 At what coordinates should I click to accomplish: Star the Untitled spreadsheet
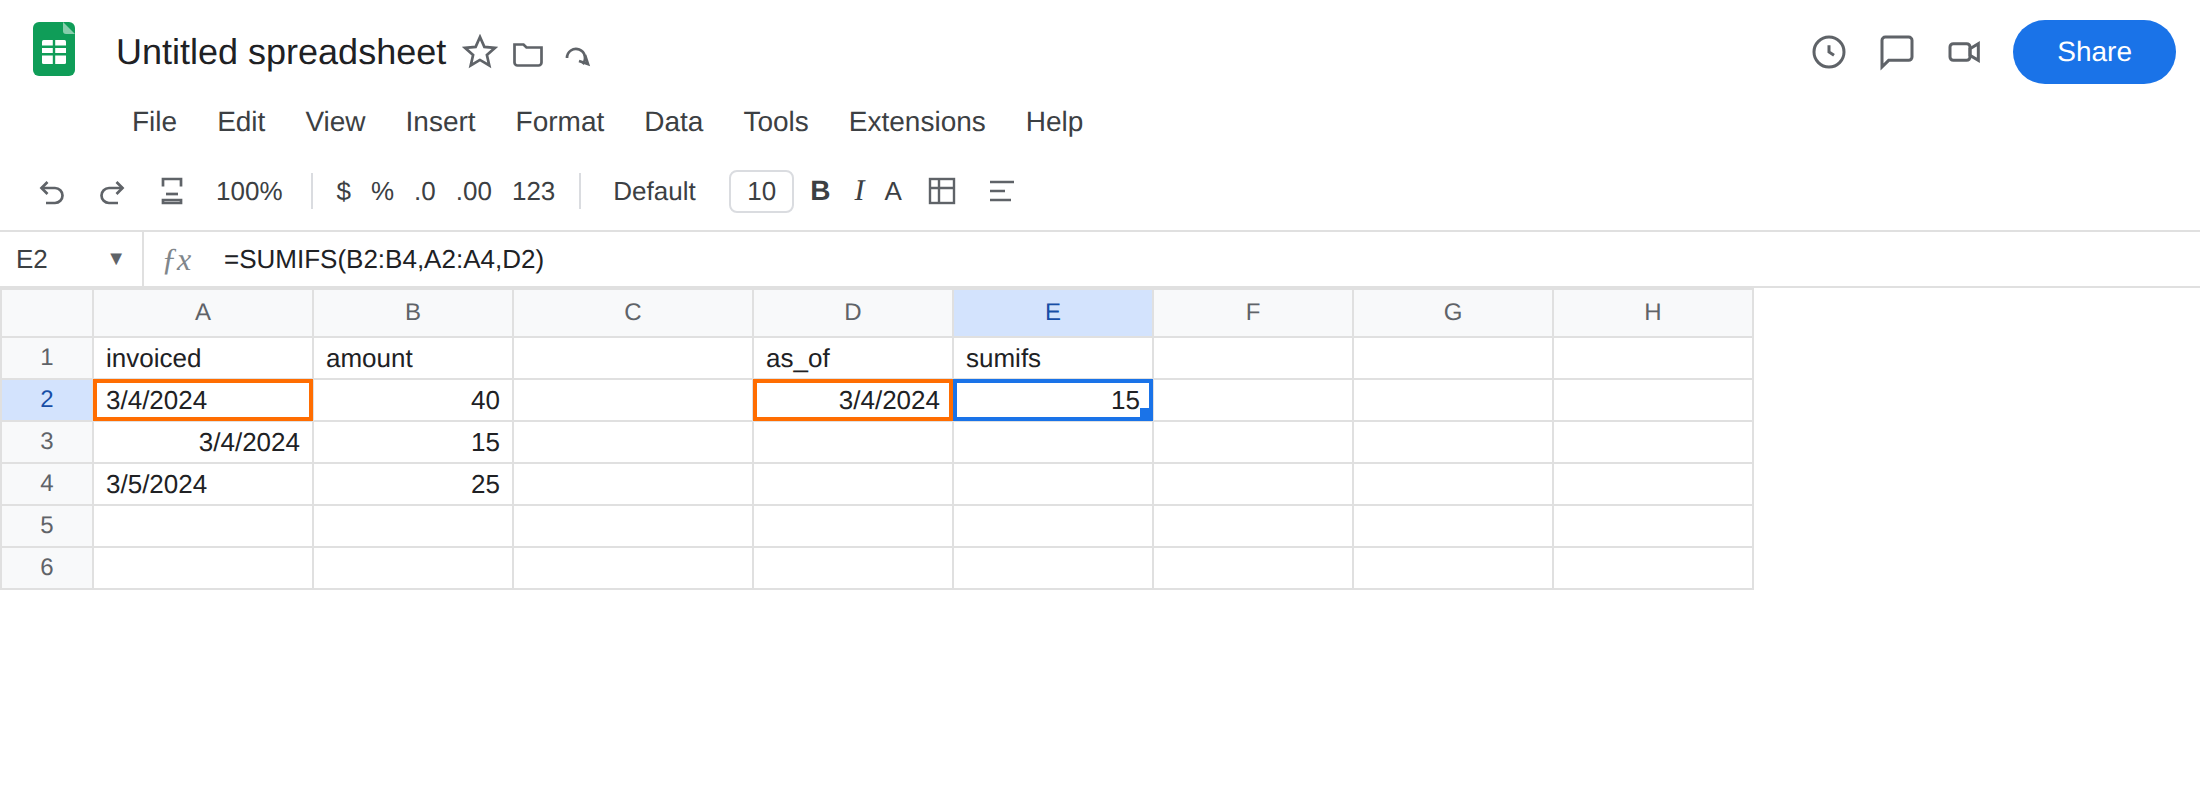tap(480, 52)
